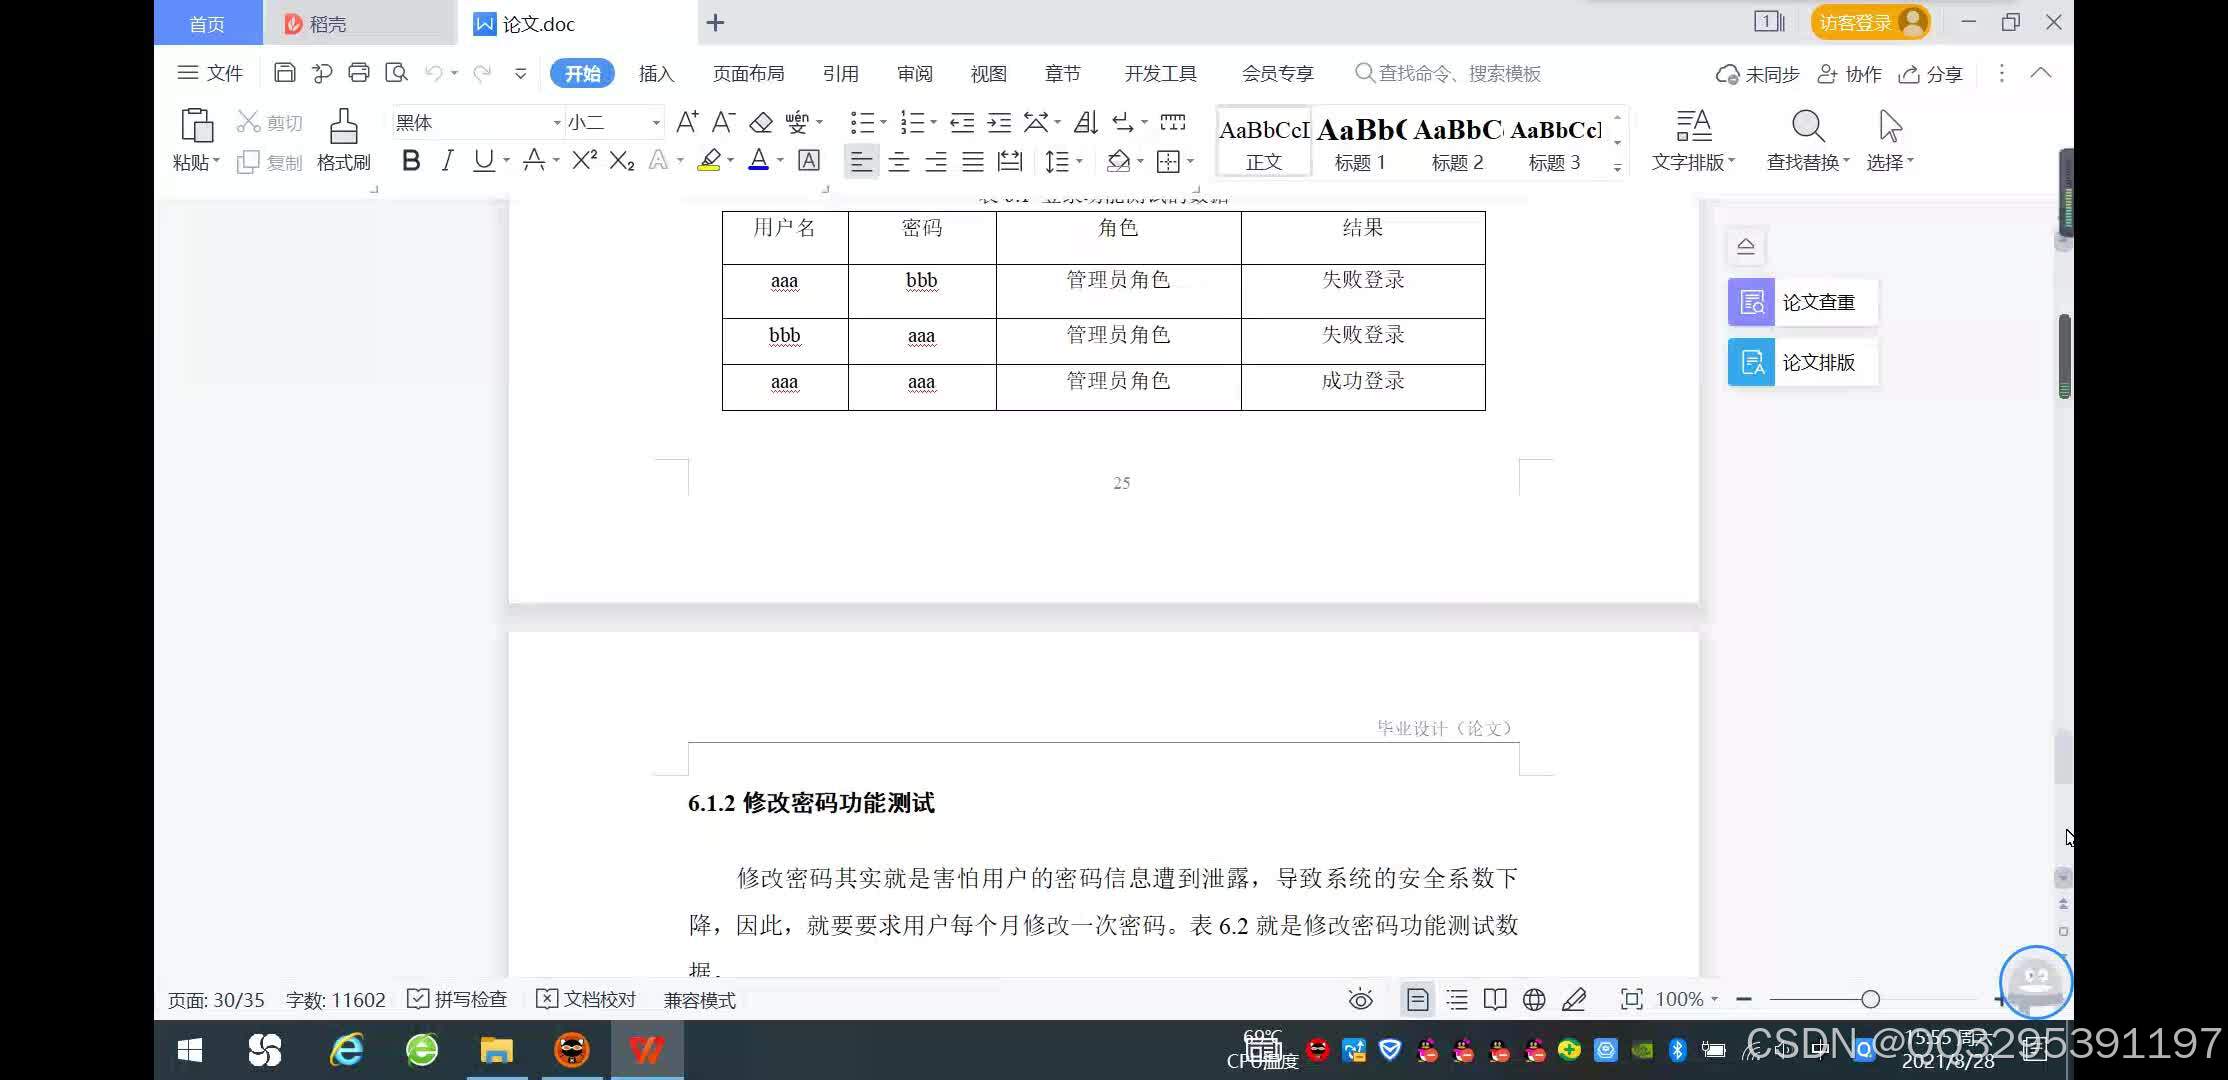Click the Print icon
Screen dimensions: 2228x1080
pyautogui.click(x=359, y=73)
